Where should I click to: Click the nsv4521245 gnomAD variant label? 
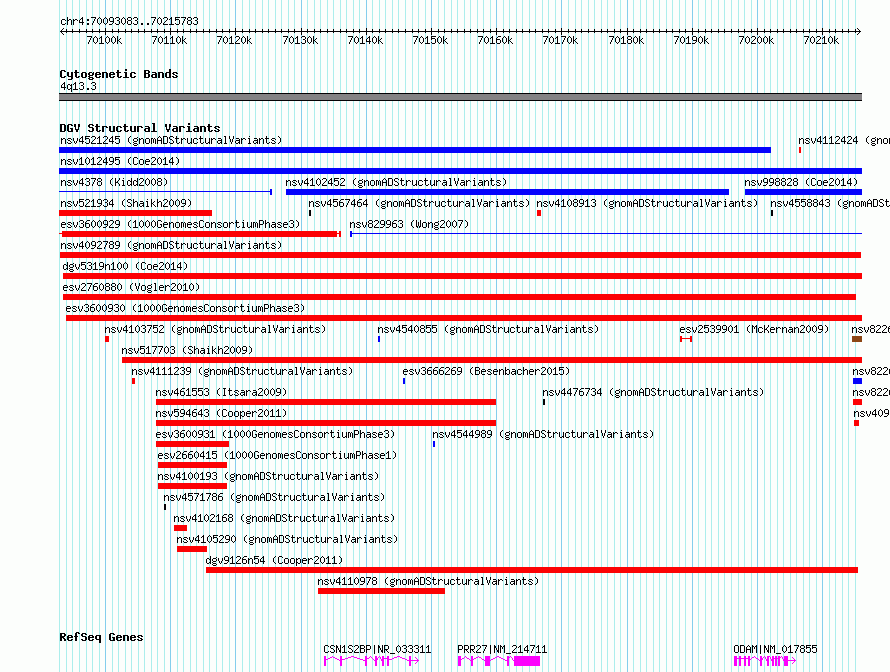point(171,140)
